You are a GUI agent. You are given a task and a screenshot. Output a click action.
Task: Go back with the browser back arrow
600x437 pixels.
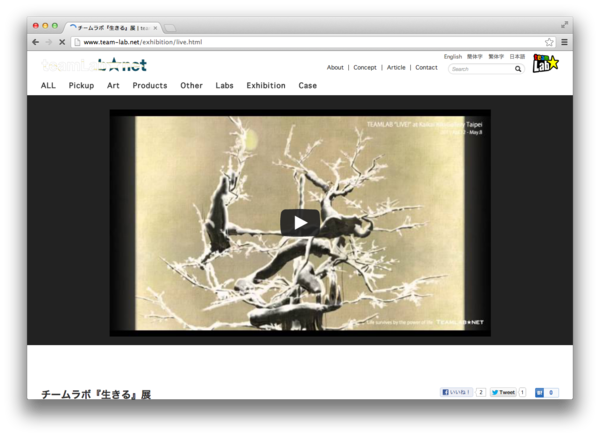pos(36,42)
